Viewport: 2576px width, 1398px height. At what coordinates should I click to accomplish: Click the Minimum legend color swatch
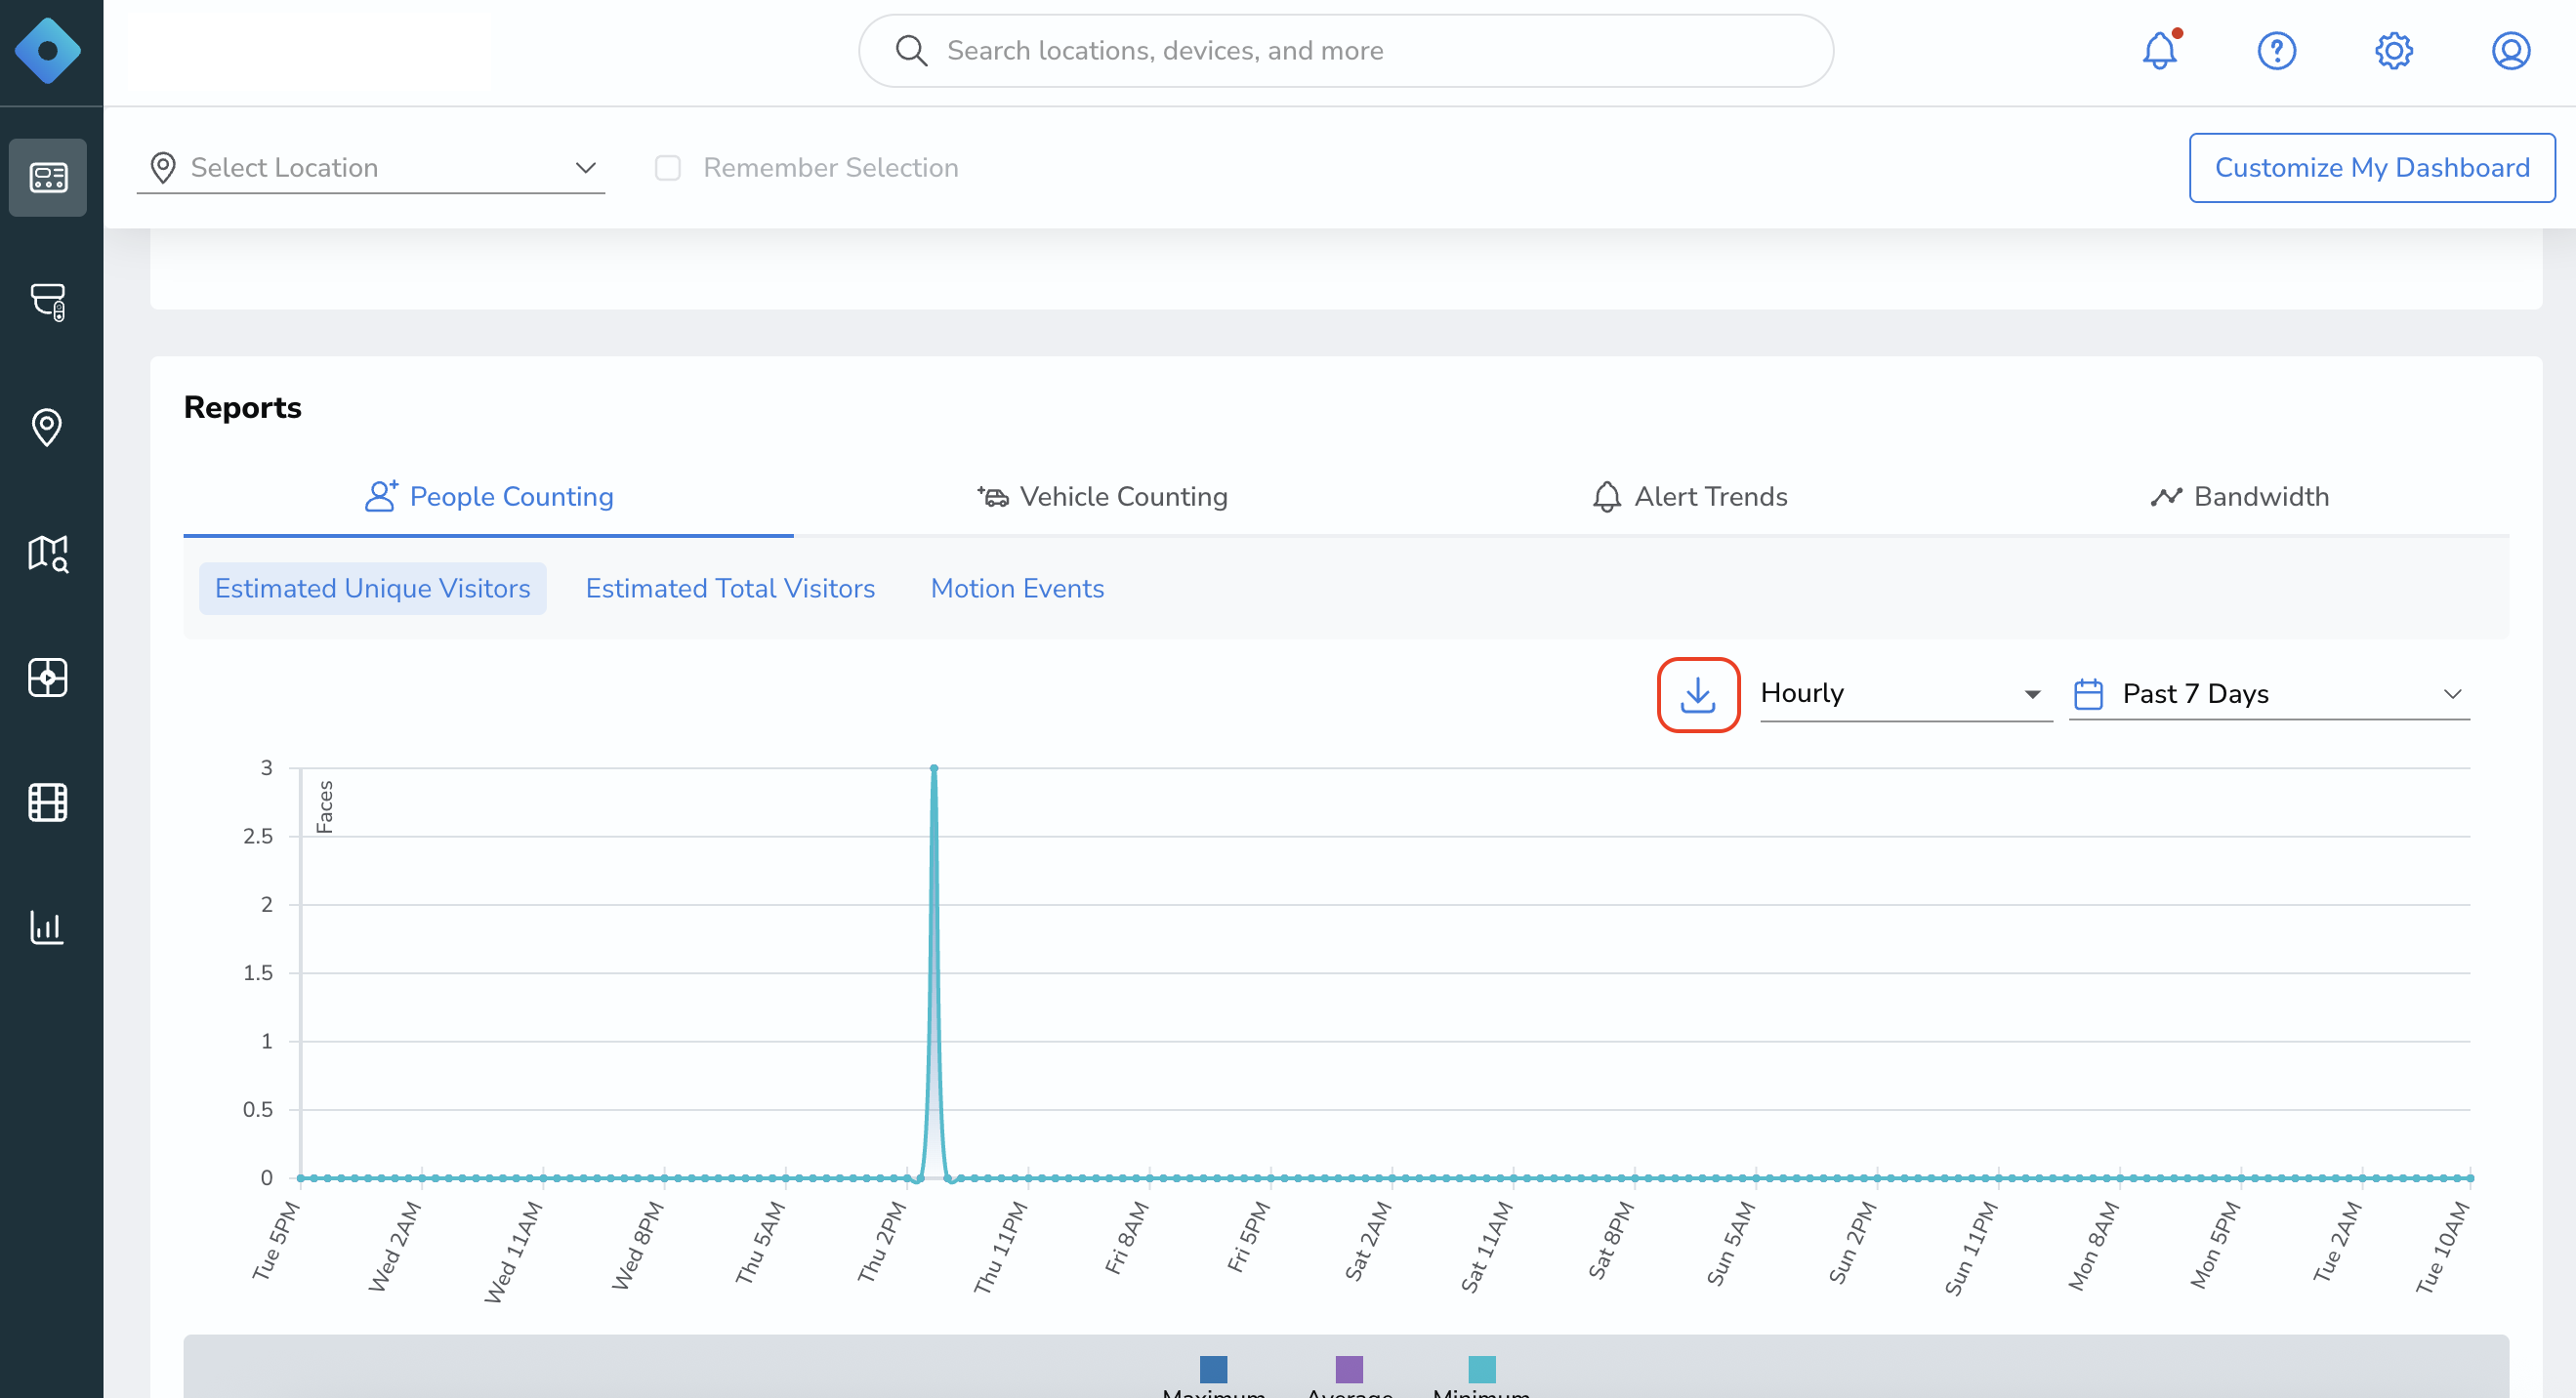(x=1481, y=1369)
